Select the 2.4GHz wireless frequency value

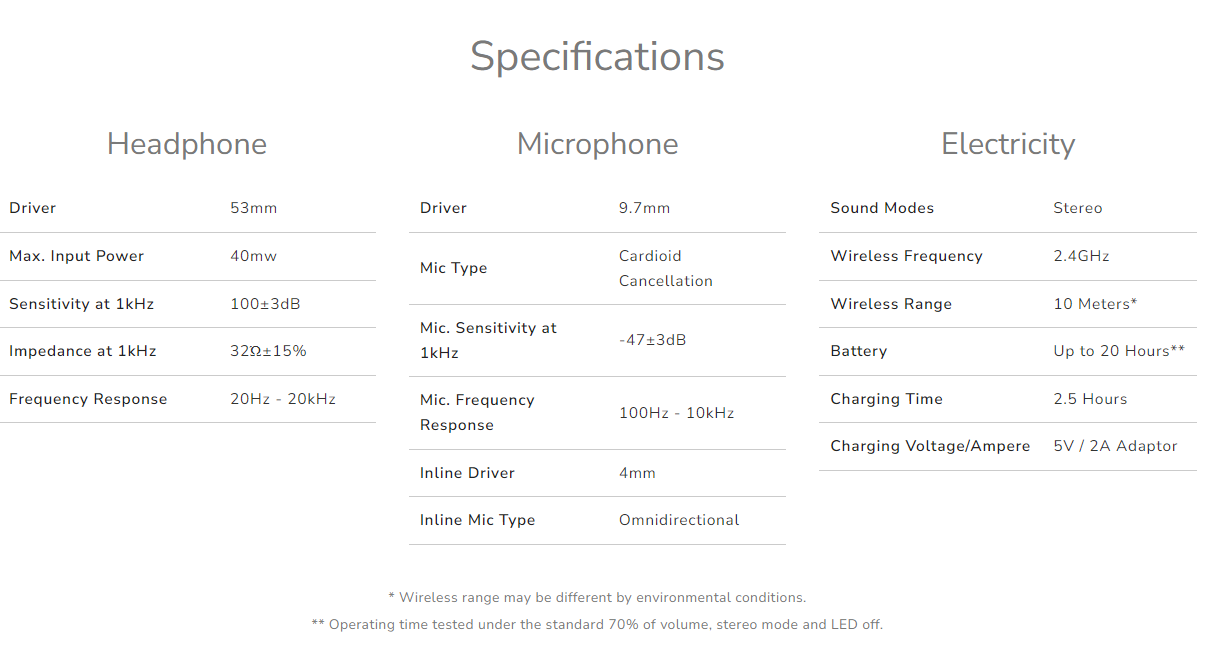(1081, 256)
